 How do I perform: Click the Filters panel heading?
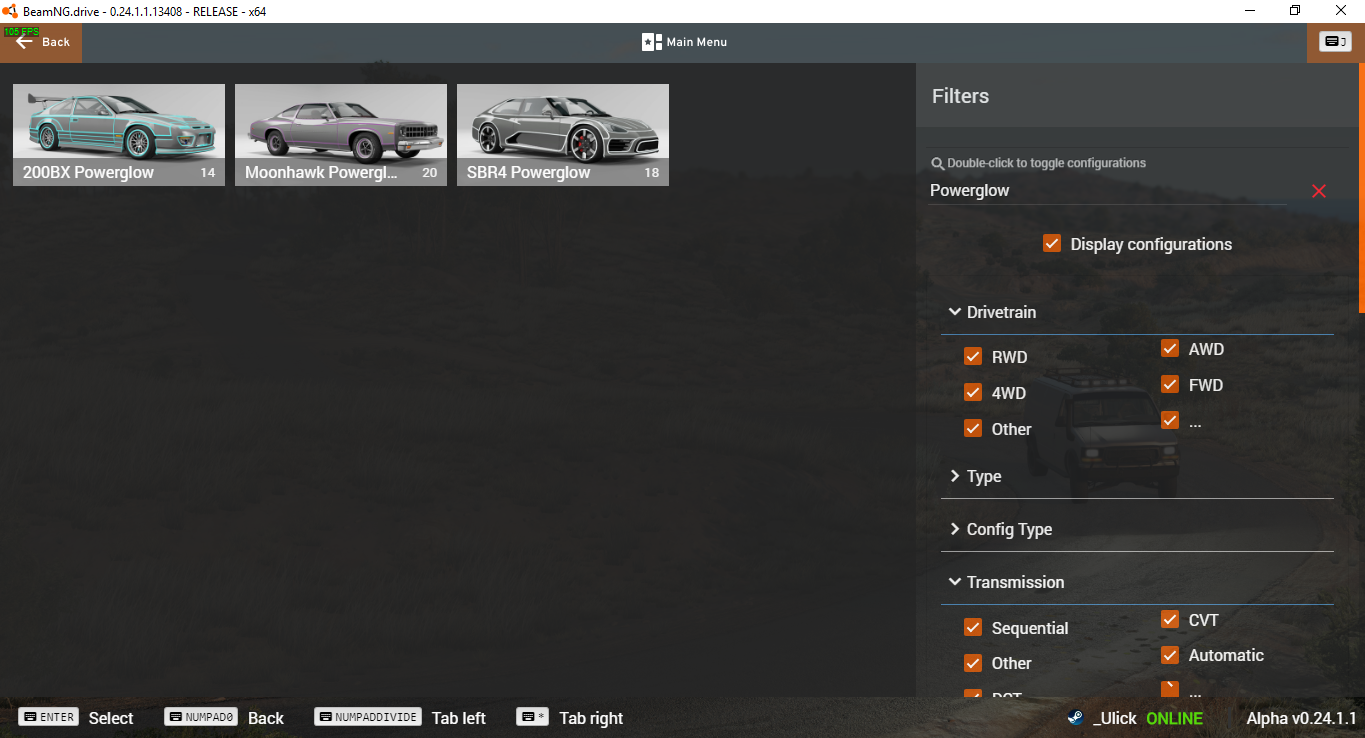pos(960,96)
